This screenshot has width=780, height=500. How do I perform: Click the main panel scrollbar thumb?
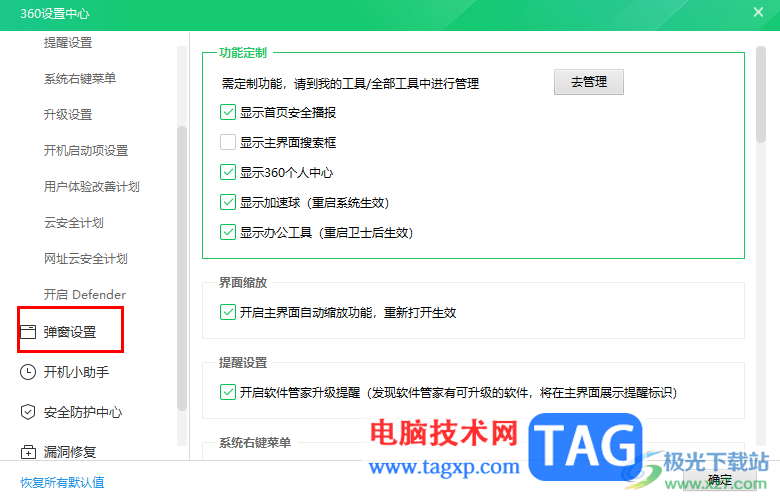coord(761,95)
